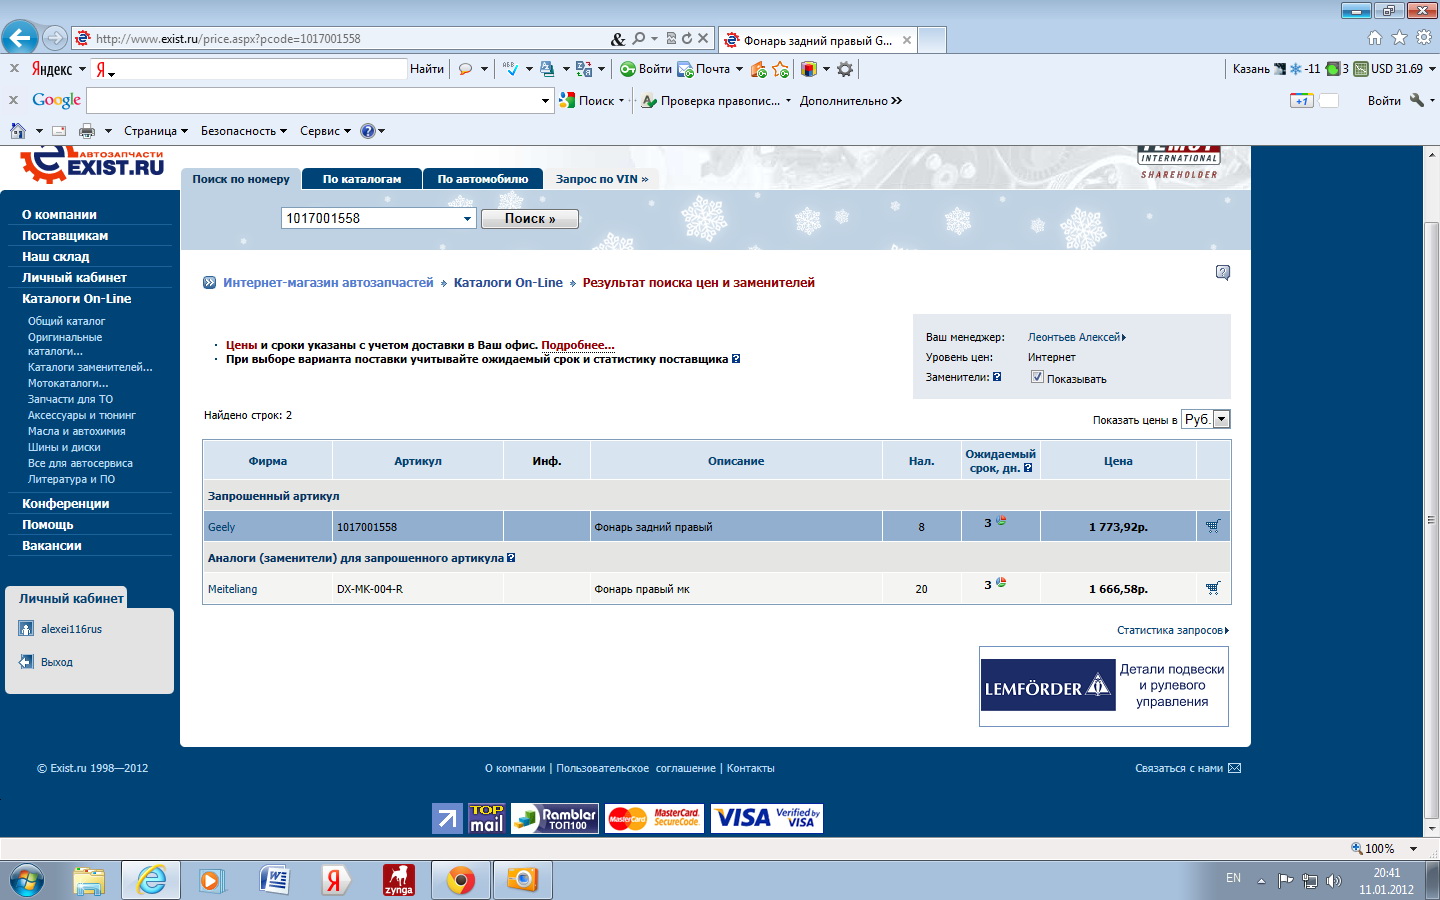
Task: Open Yandex toolbar settings gear
Action: [845, 69]
